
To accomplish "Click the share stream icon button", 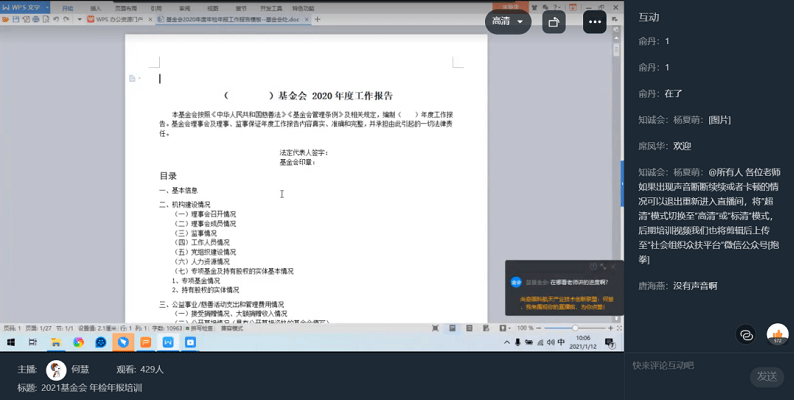I will pos(554,21).
